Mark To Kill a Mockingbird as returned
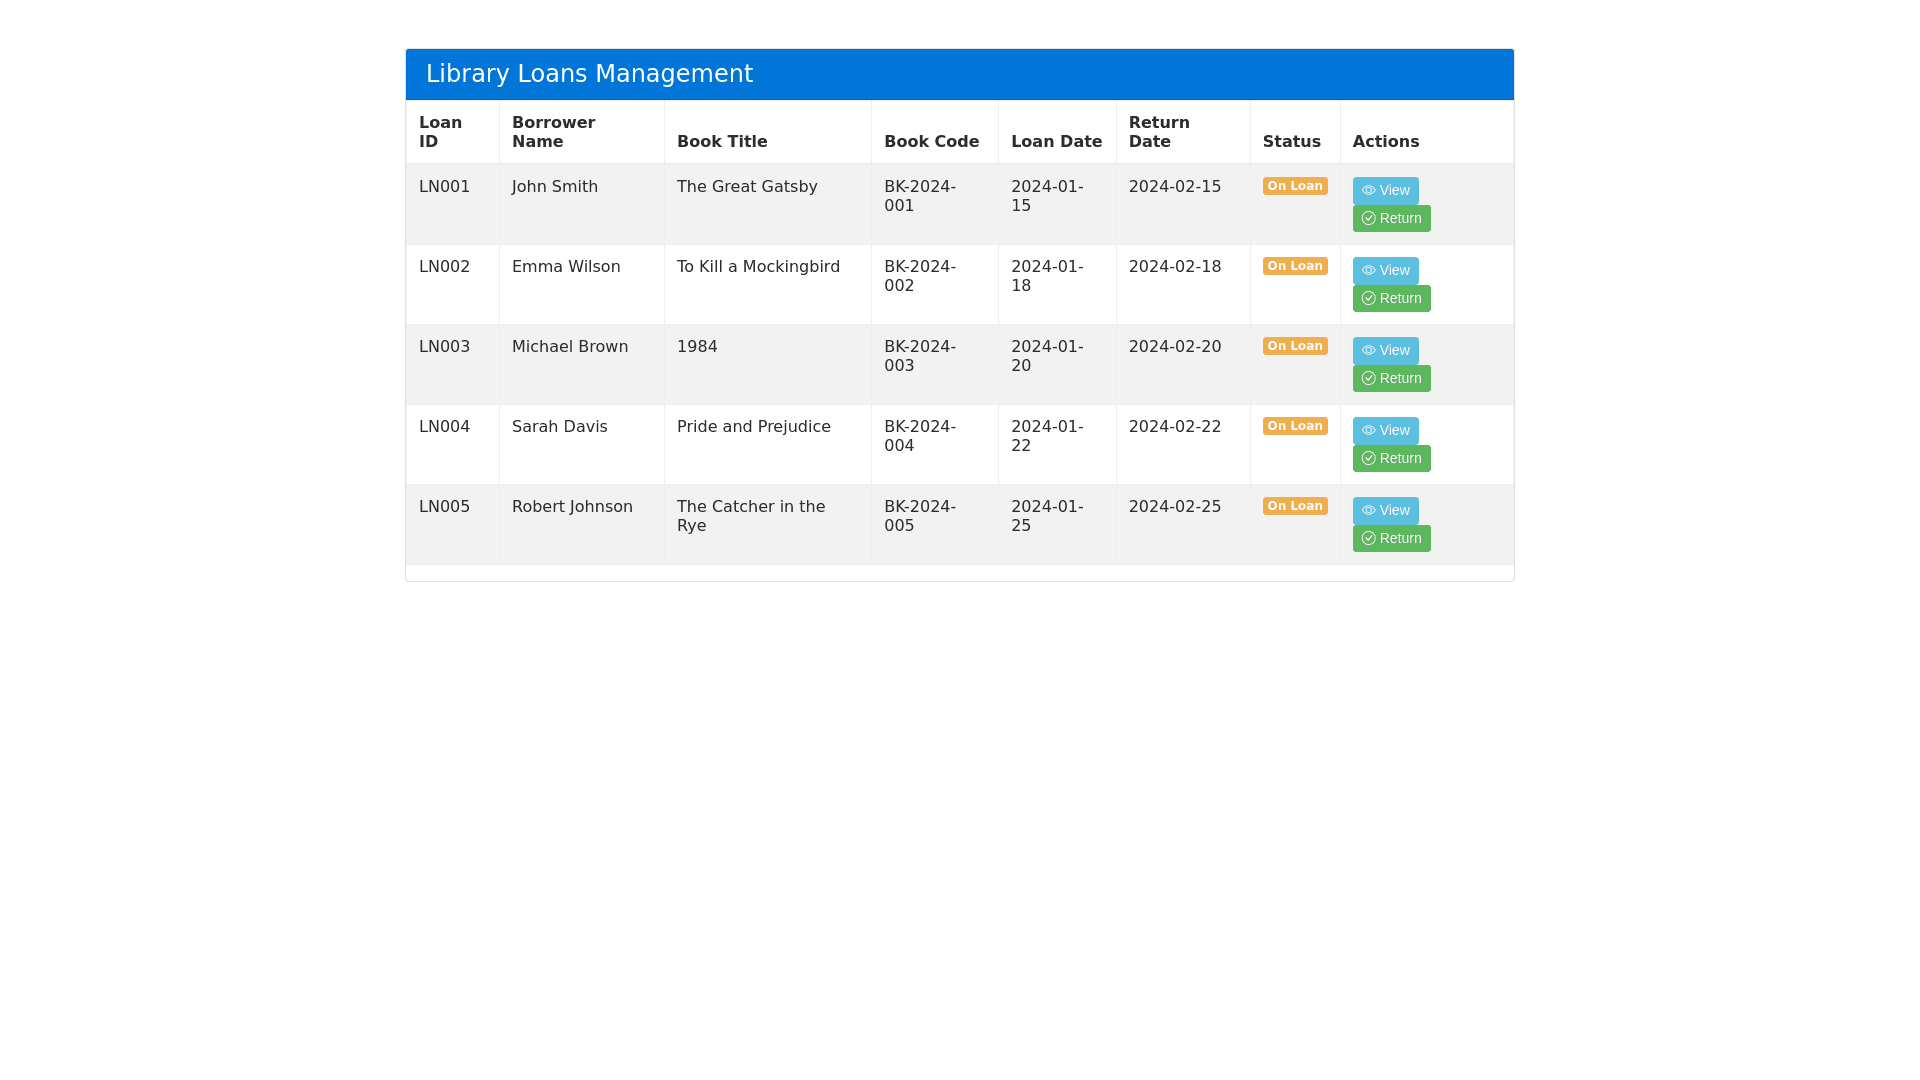 tap(1391, 298)
